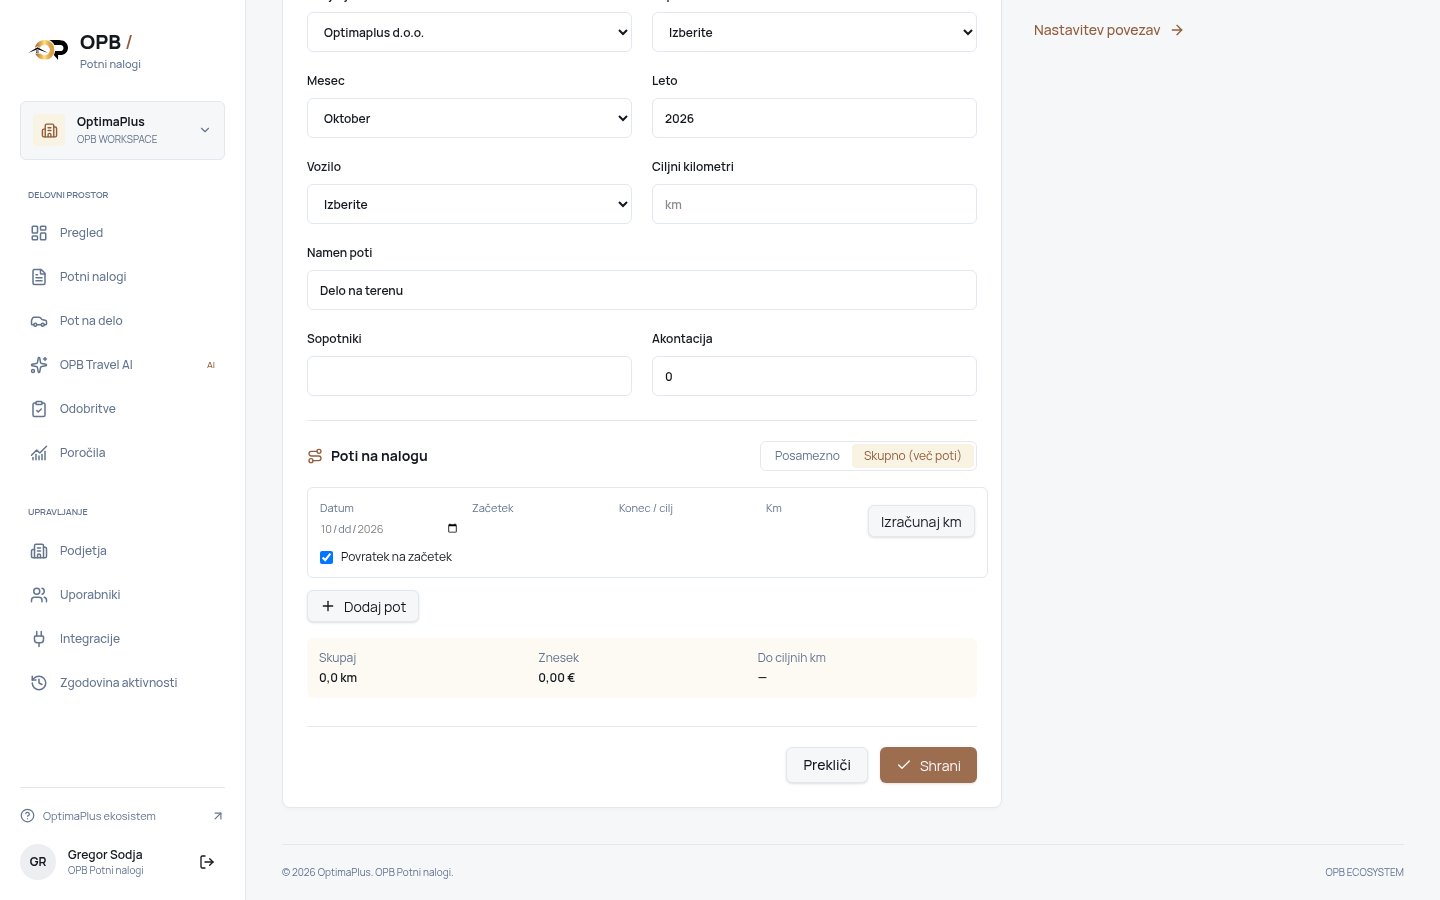Click the Podjetja building icon
This screenshot has height=900, width=1440.
[39, 551]
